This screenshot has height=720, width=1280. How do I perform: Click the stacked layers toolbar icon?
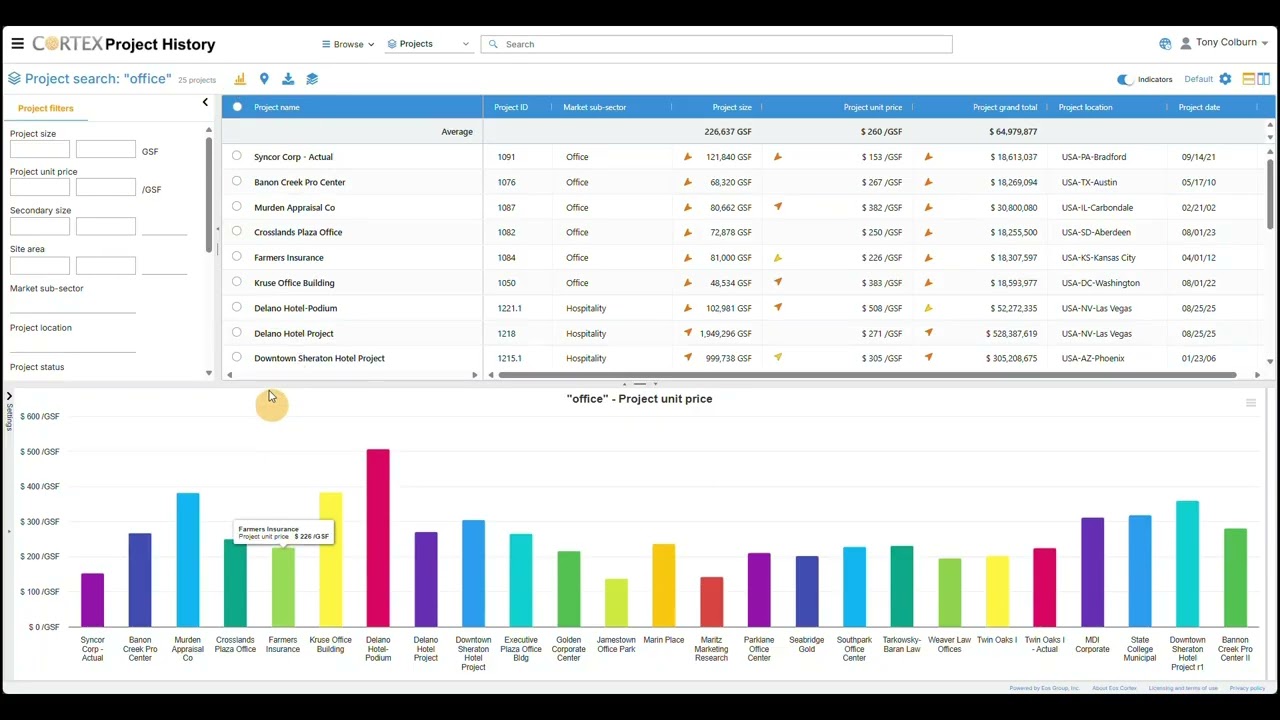(312, 79)
